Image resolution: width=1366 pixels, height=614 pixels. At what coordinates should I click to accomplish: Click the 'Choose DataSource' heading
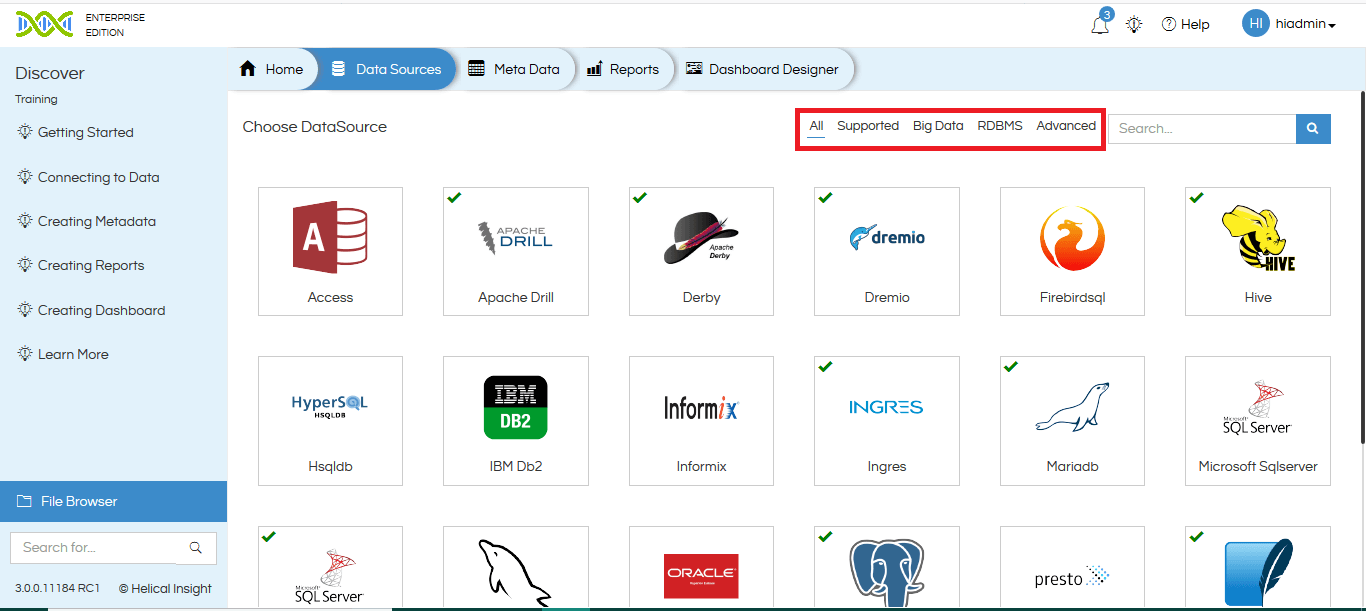point(315,127)
